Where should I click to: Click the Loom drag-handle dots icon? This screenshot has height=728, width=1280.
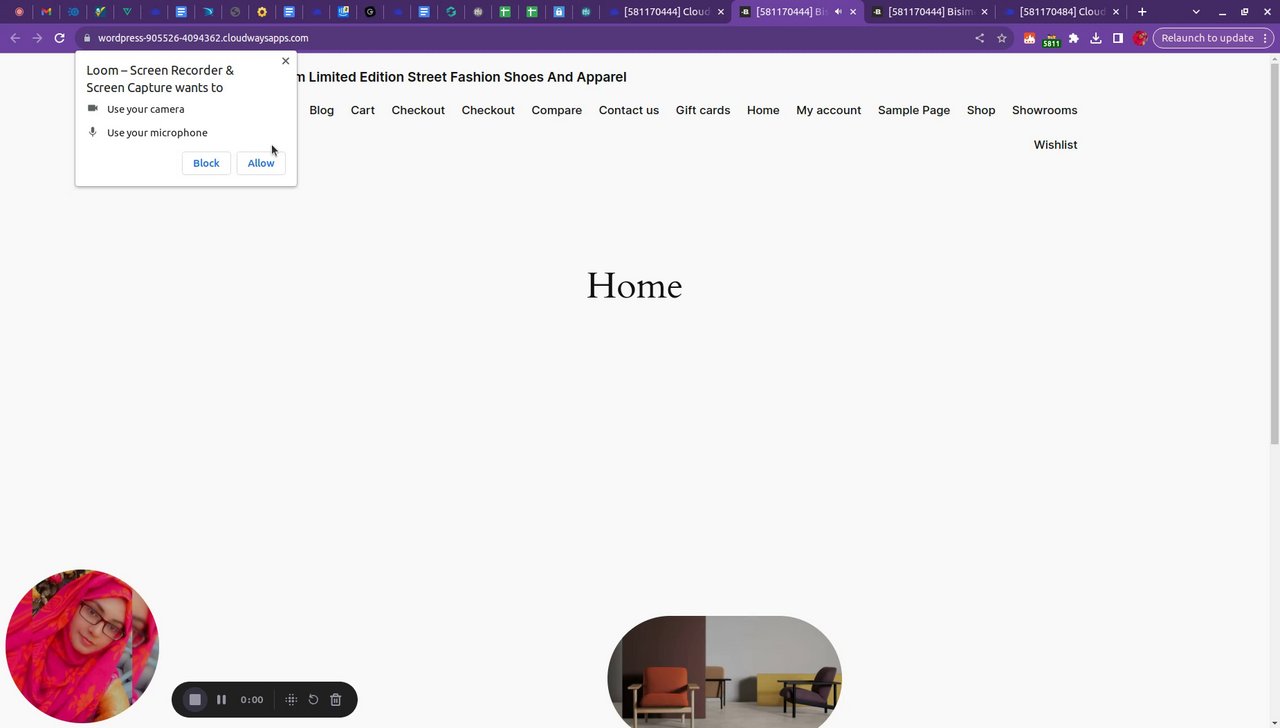pos(291,700)
